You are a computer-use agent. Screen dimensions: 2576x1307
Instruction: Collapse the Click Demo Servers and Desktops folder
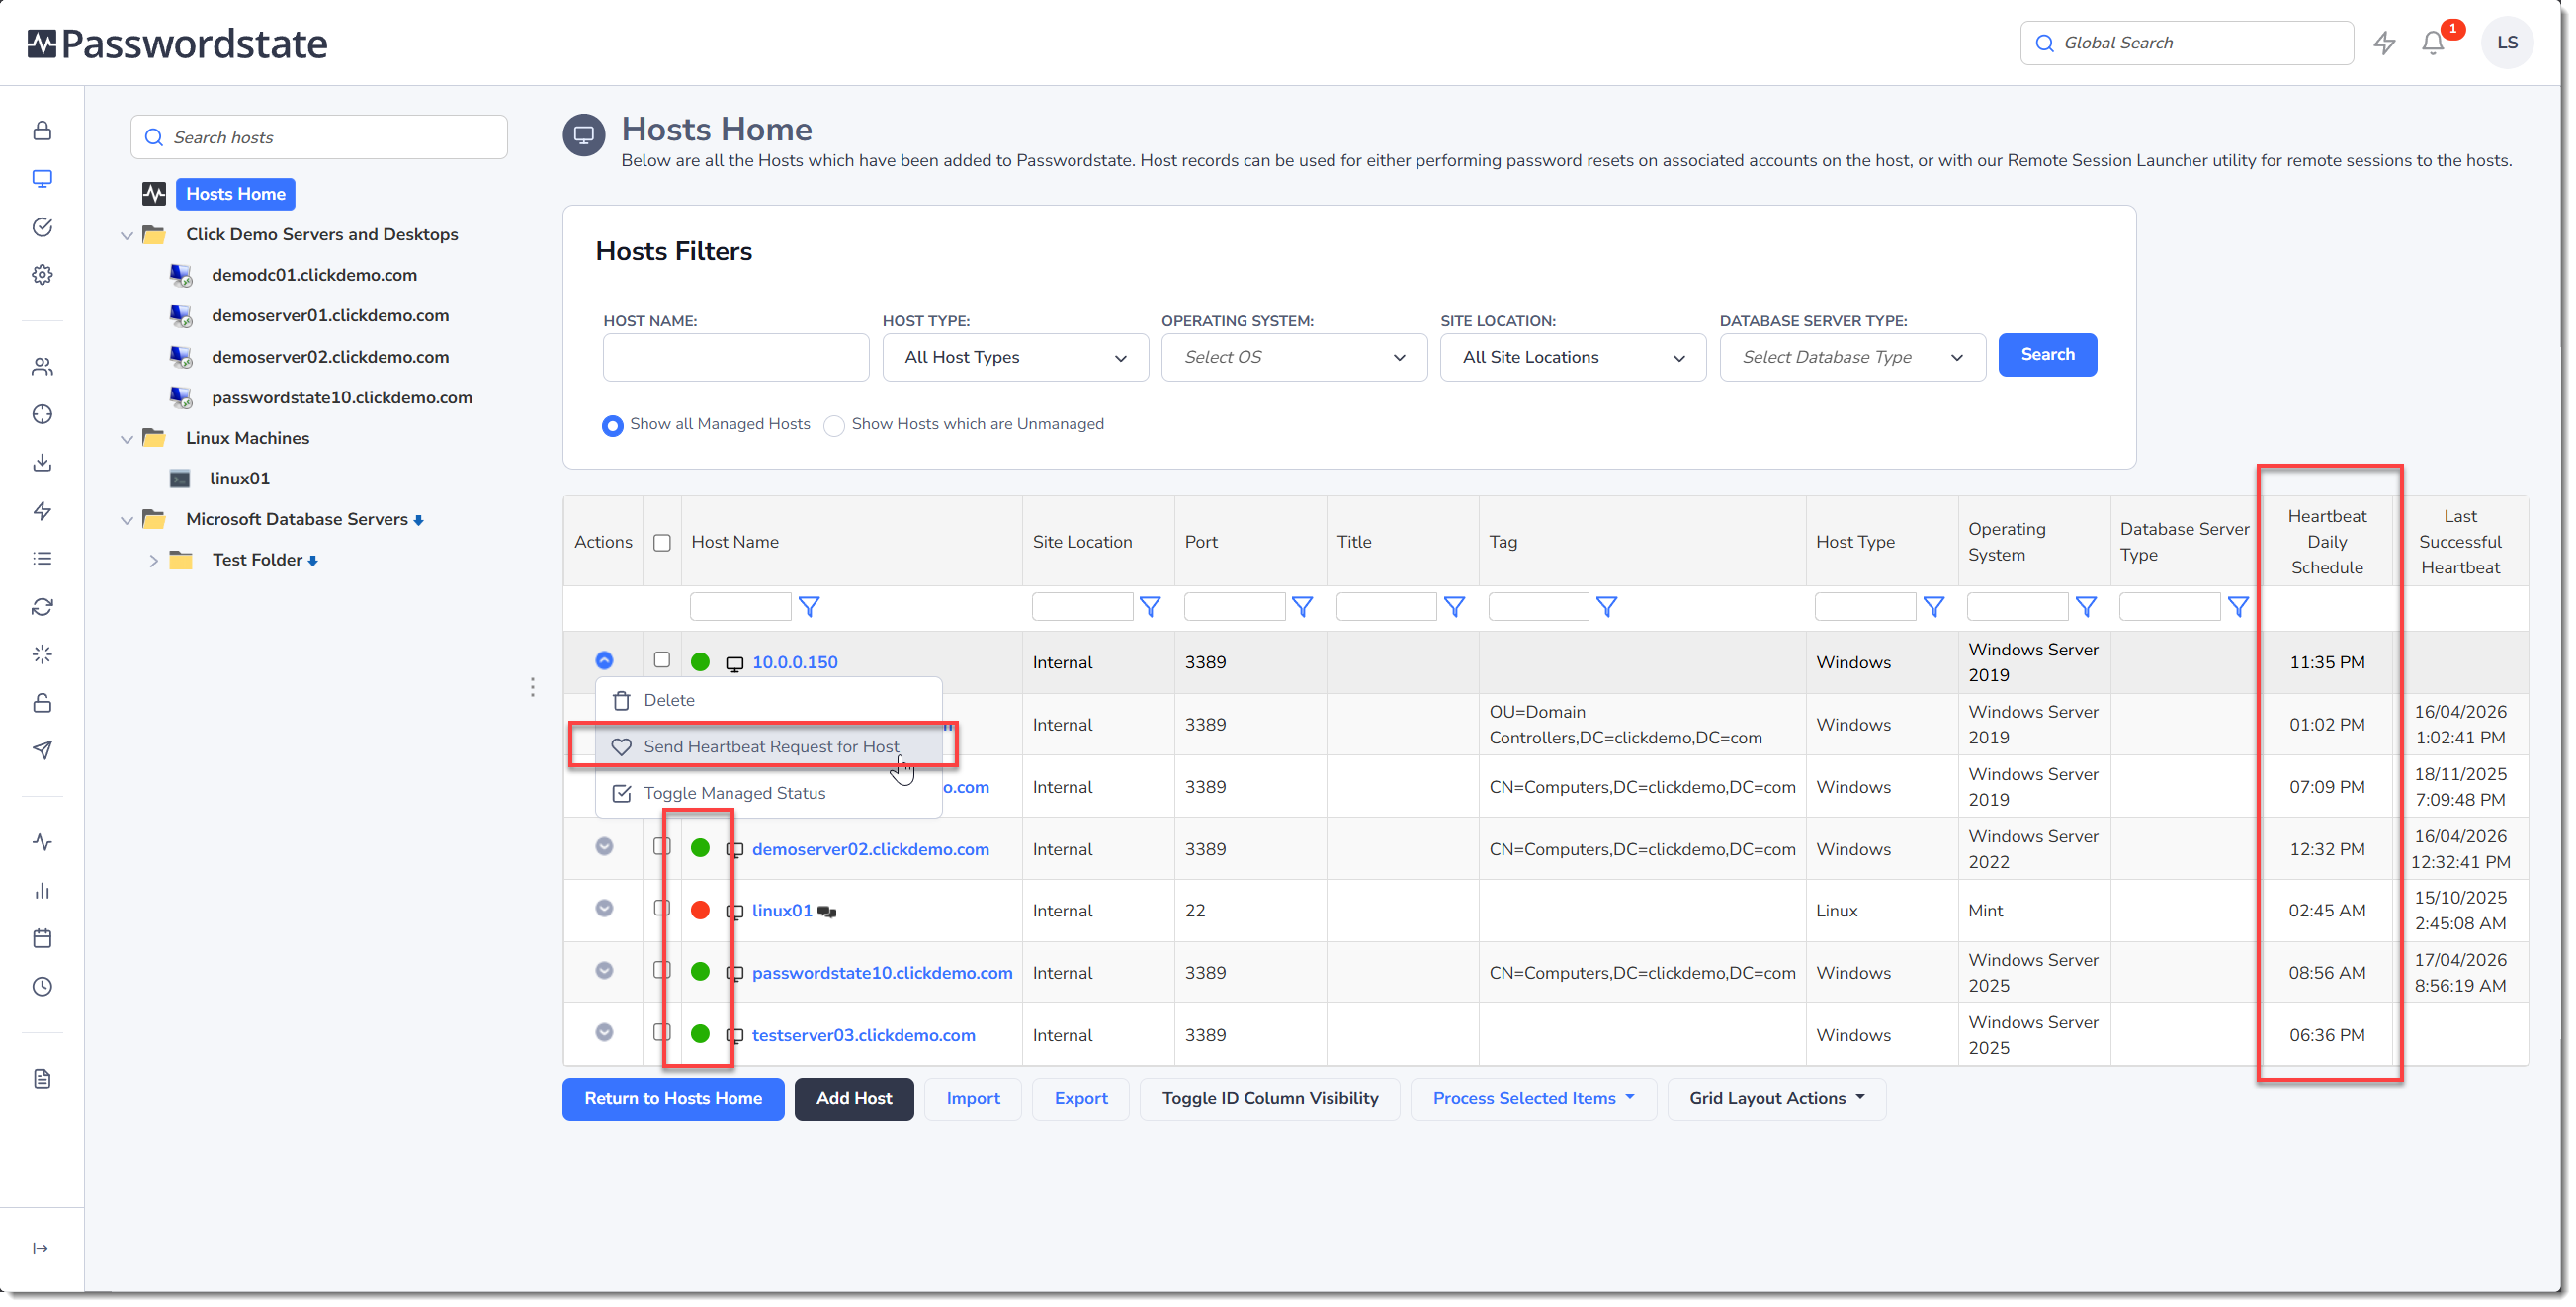(x=126, y=236)
